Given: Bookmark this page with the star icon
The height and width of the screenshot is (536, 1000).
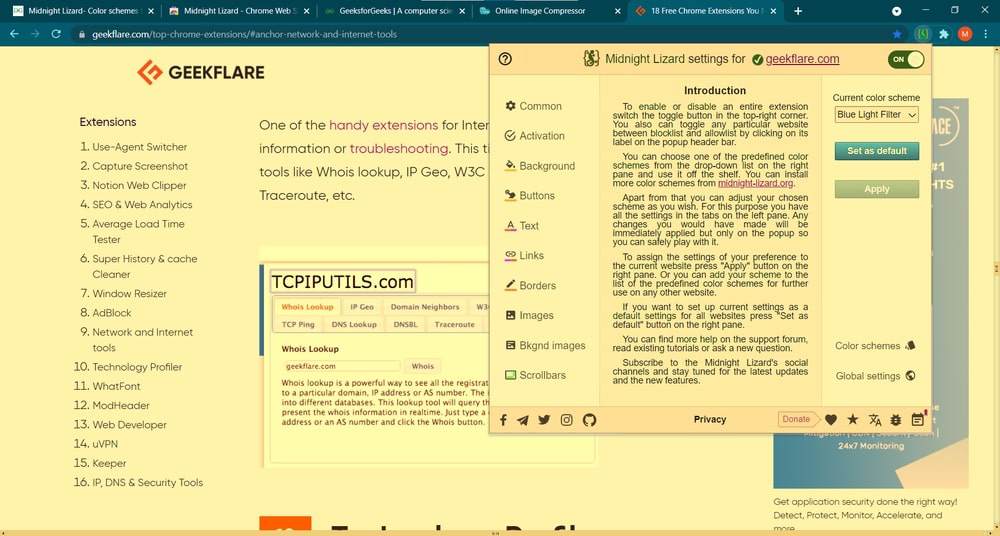Looking at the screenshot, I should point(897,34).
